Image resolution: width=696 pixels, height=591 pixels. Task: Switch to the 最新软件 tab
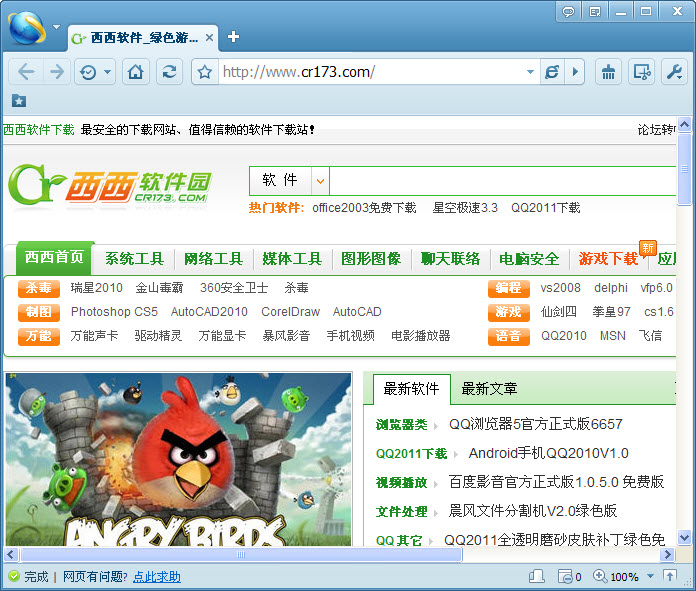[x=411, y=389]
